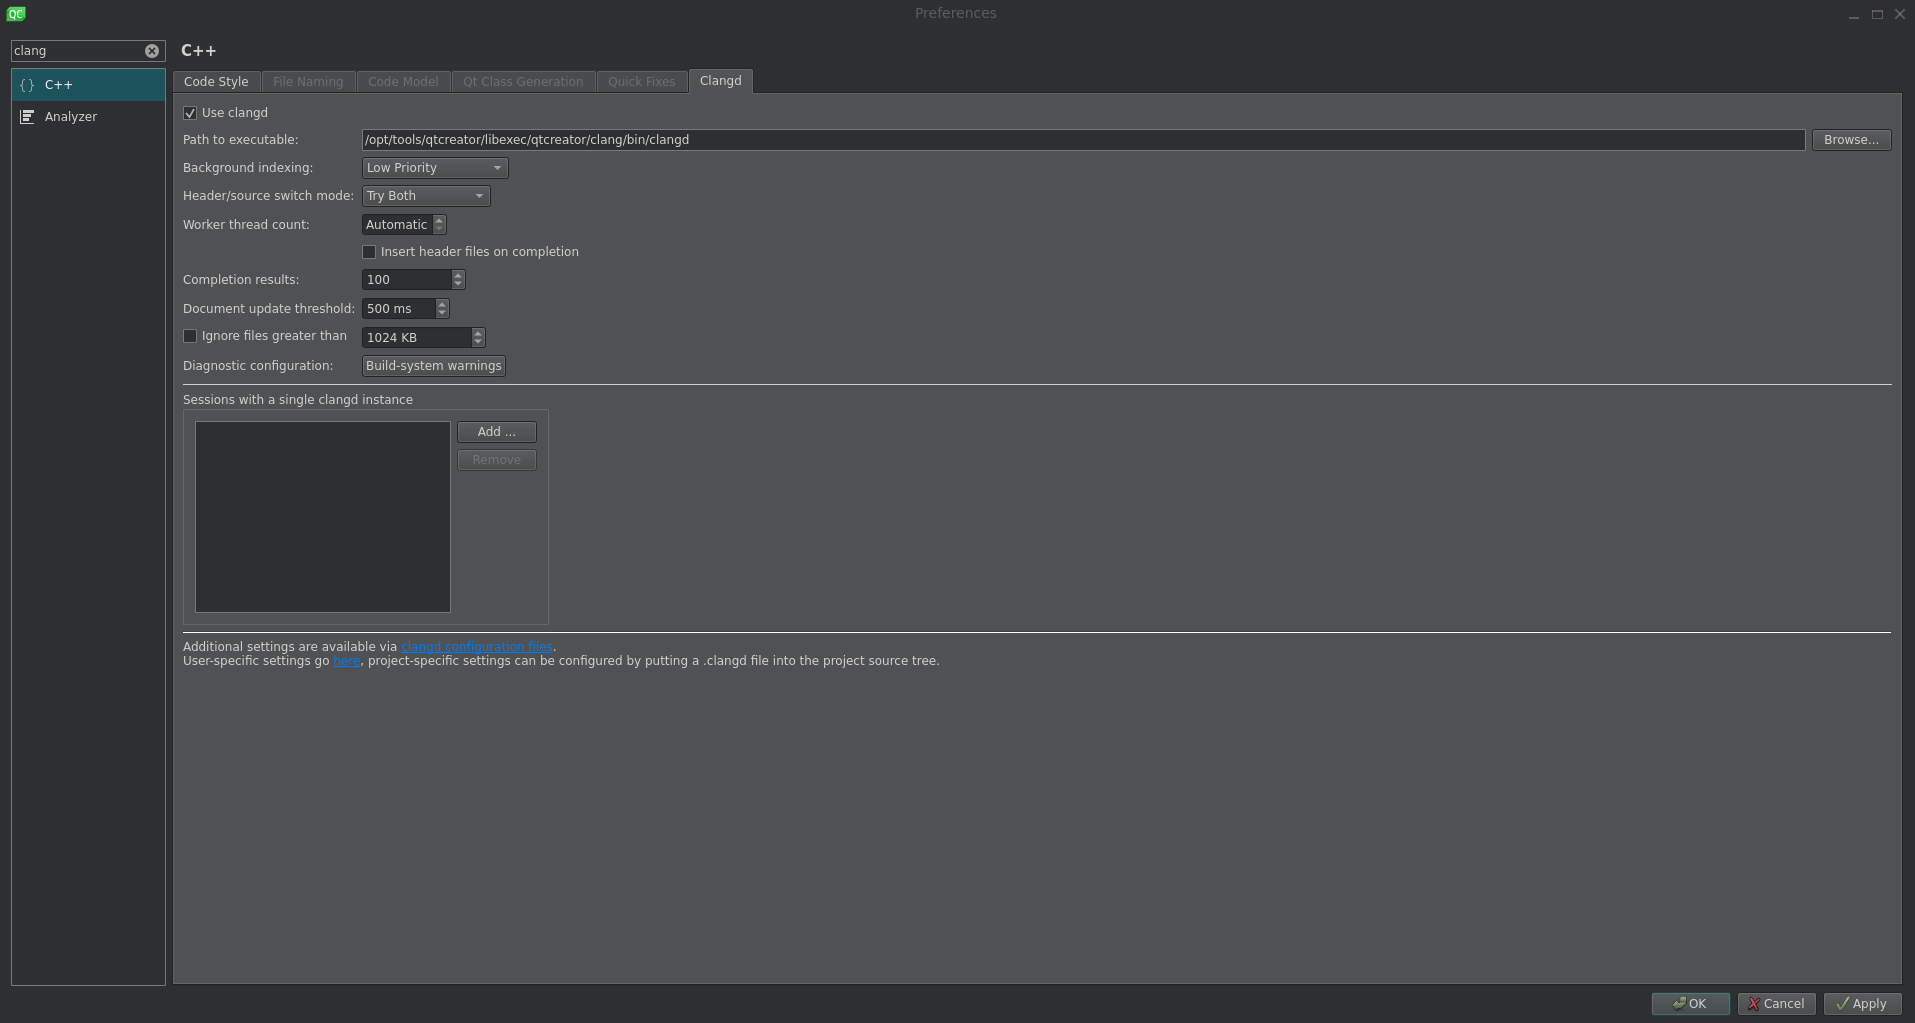
Task: Confirm preferences with OK
Action: coord(1690,1004)
